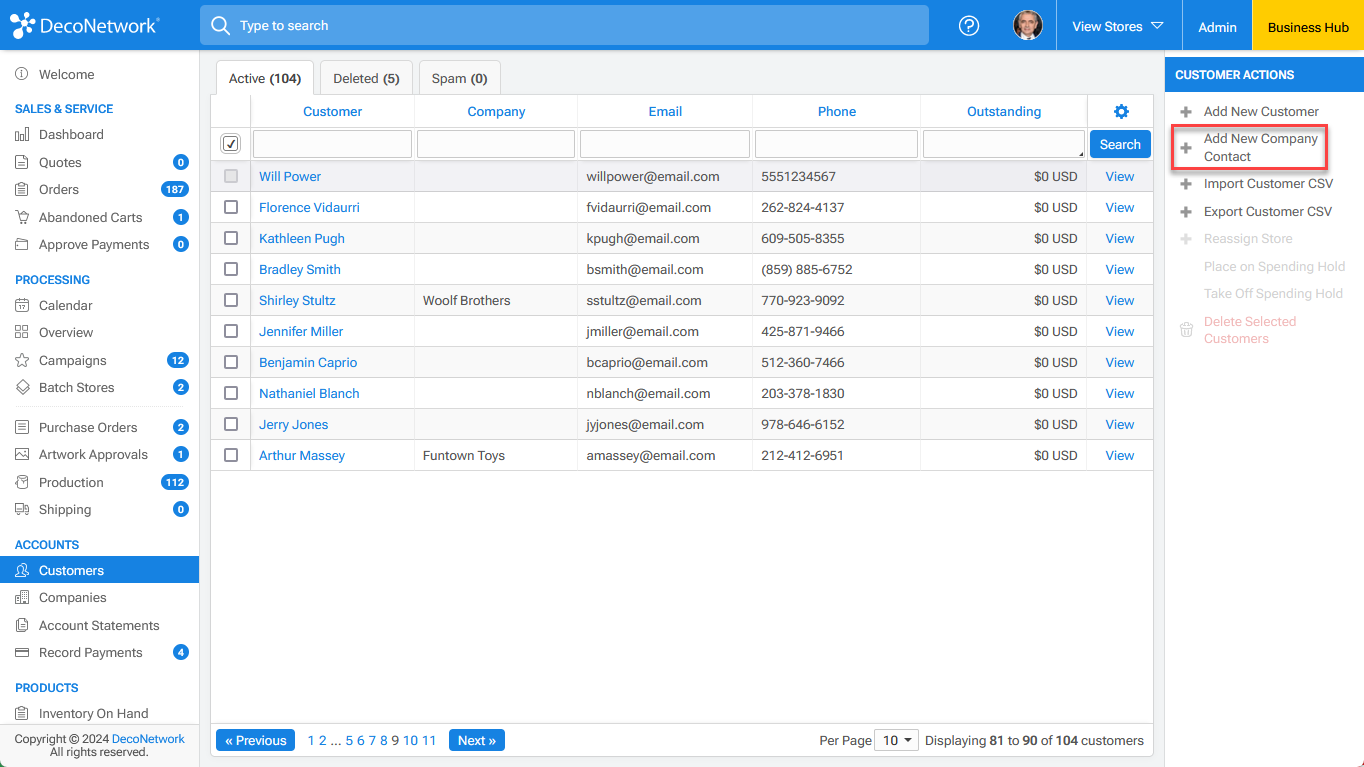
Task: Select the Arthur Massey row checkbox
Action: (x=231, y=455)
